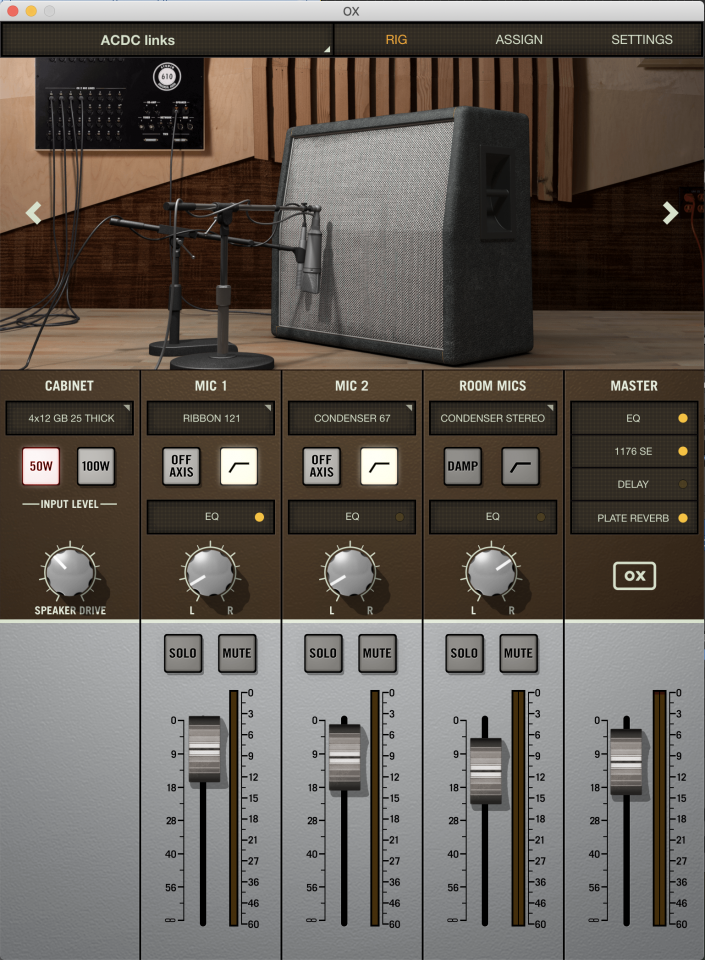Screen dimensions: 705x960
Task: Solo the Mic 2 channel
Action: pyautogui.click(x=323, y=653)
